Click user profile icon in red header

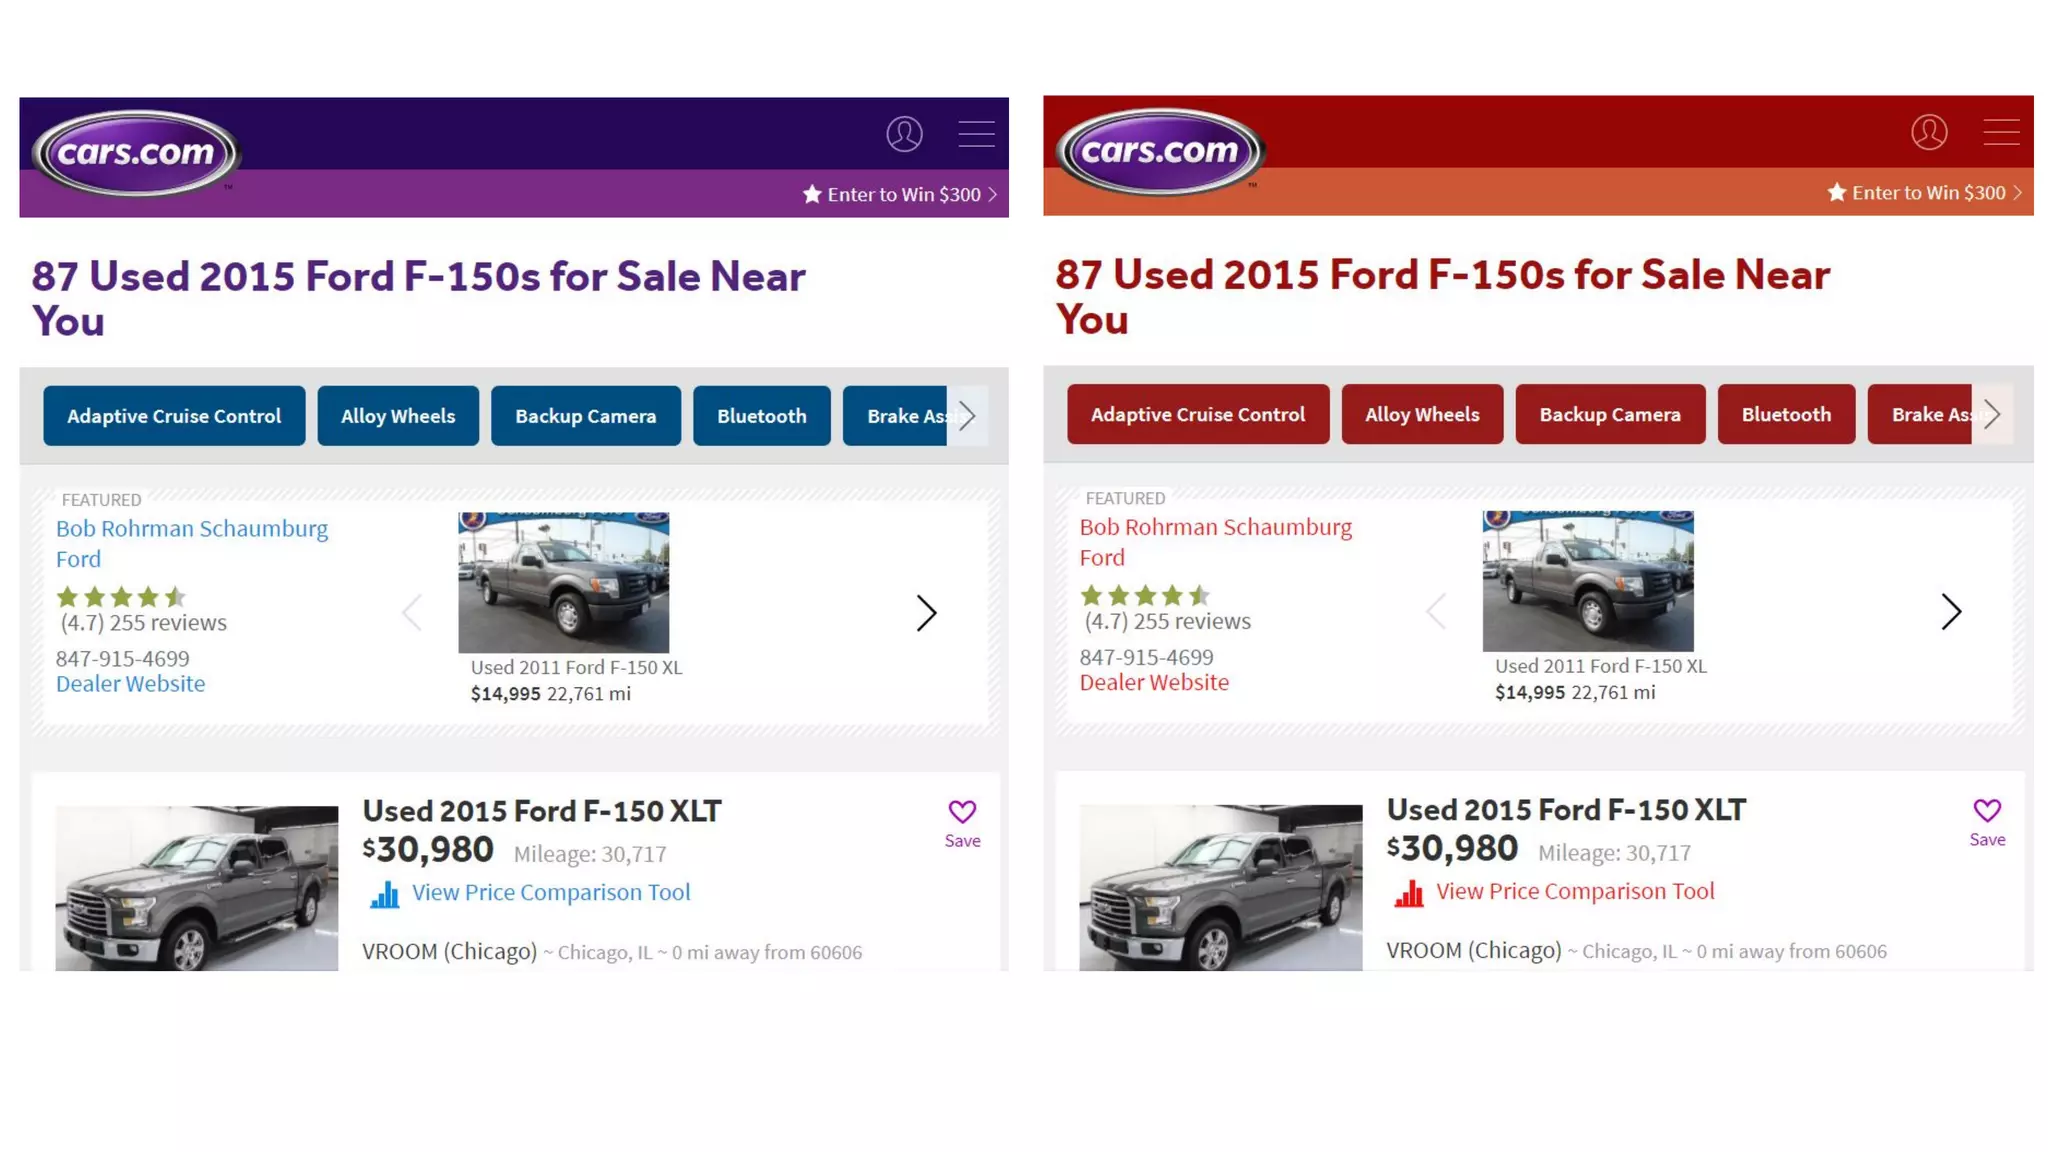(x=1928, y=132)
